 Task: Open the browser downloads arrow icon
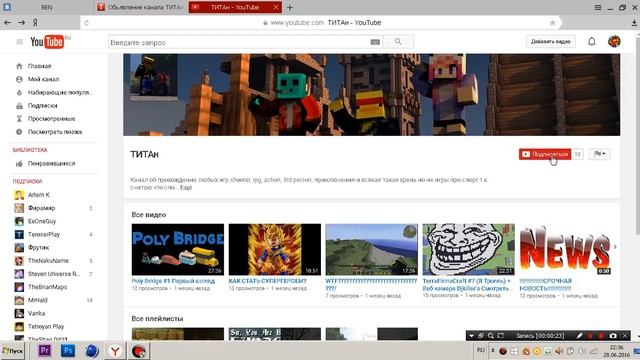coord(634,23)
